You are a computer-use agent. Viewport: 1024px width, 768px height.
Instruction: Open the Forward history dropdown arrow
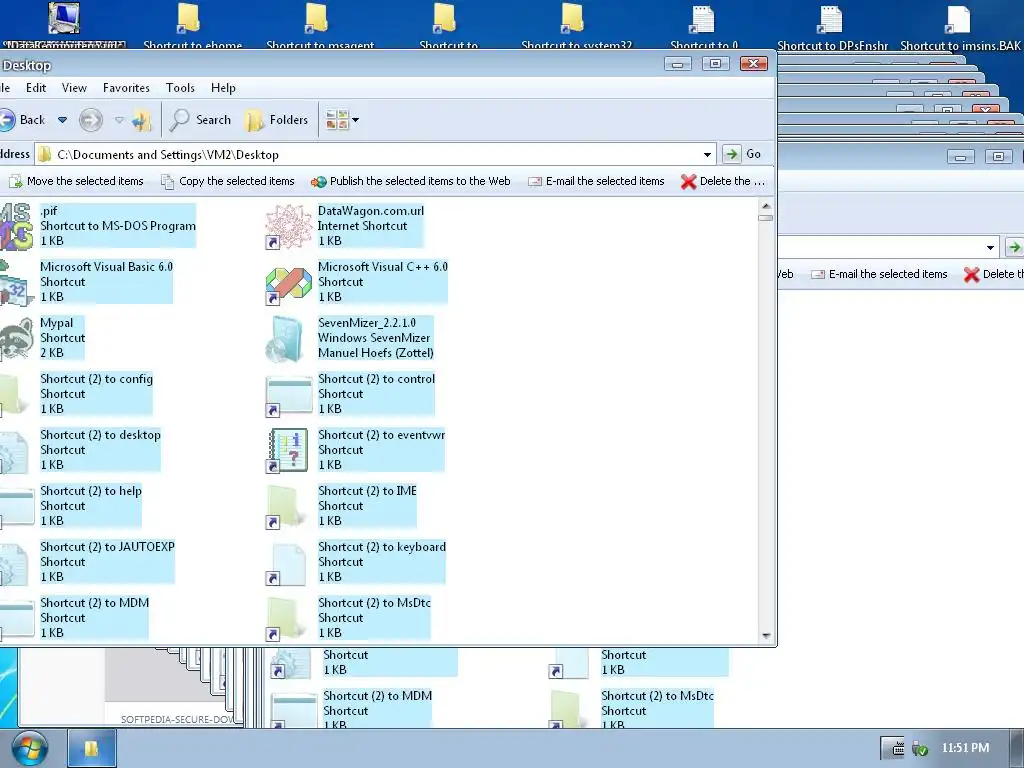[119, 120]
